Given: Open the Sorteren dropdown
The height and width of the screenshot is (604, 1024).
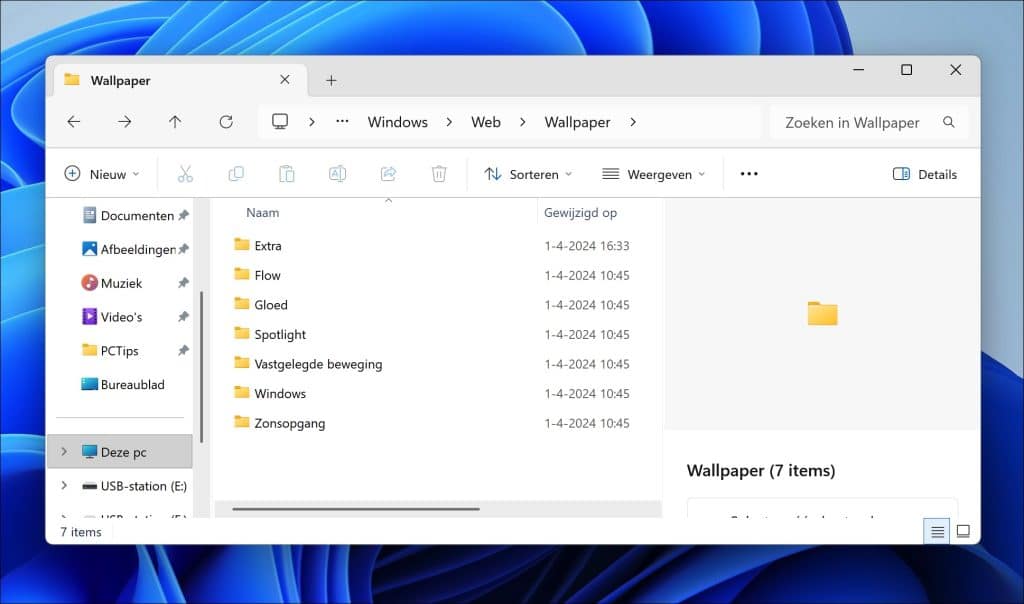Looking at the screenshot, I should [527, 173].
